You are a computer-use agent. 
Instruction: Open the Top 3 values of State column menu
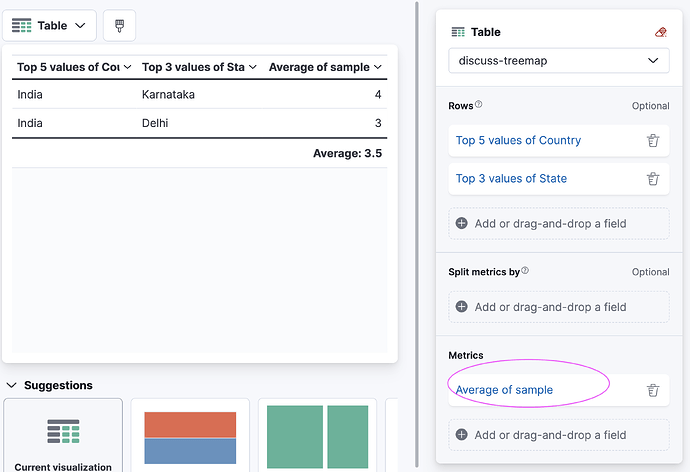[252, 67]
